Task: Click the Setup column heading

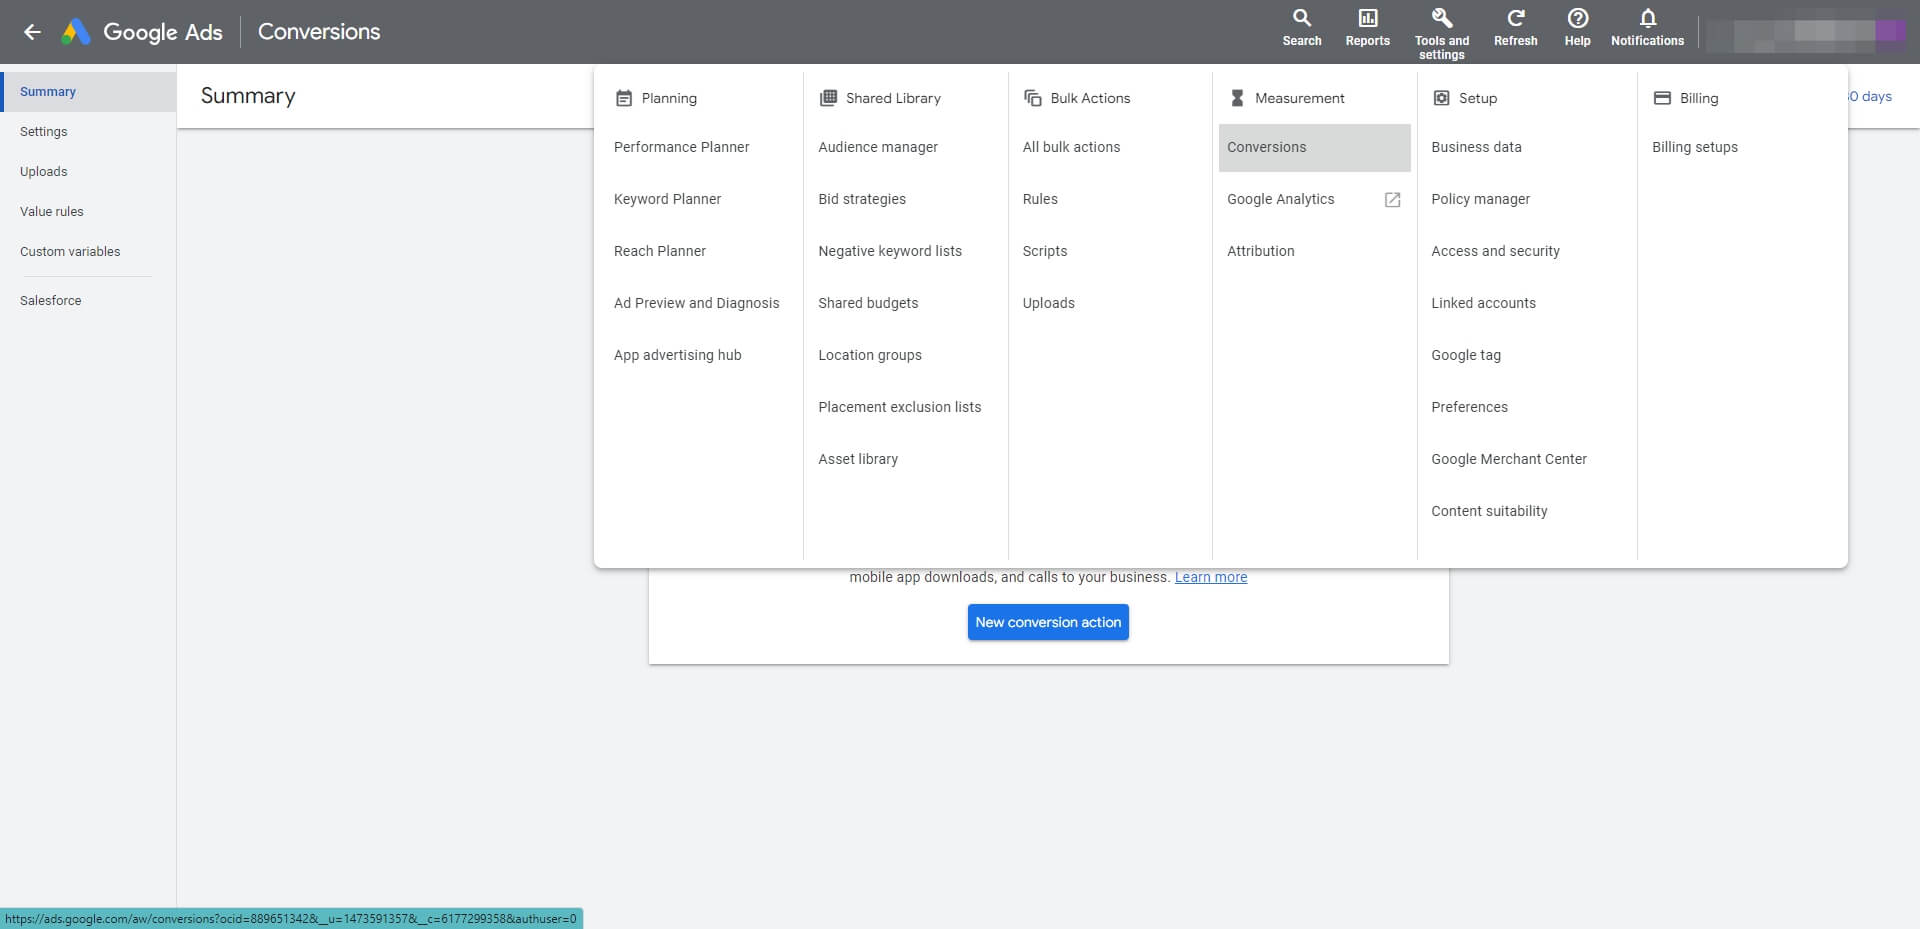Action: pyautogui.click(x=1478, y=98)
